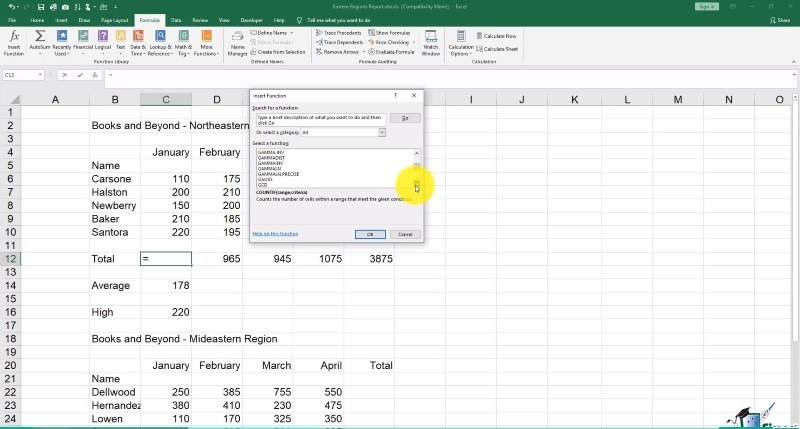
Task: Expand the 'Or select a category' dropdown
Action: pos(381,132)
